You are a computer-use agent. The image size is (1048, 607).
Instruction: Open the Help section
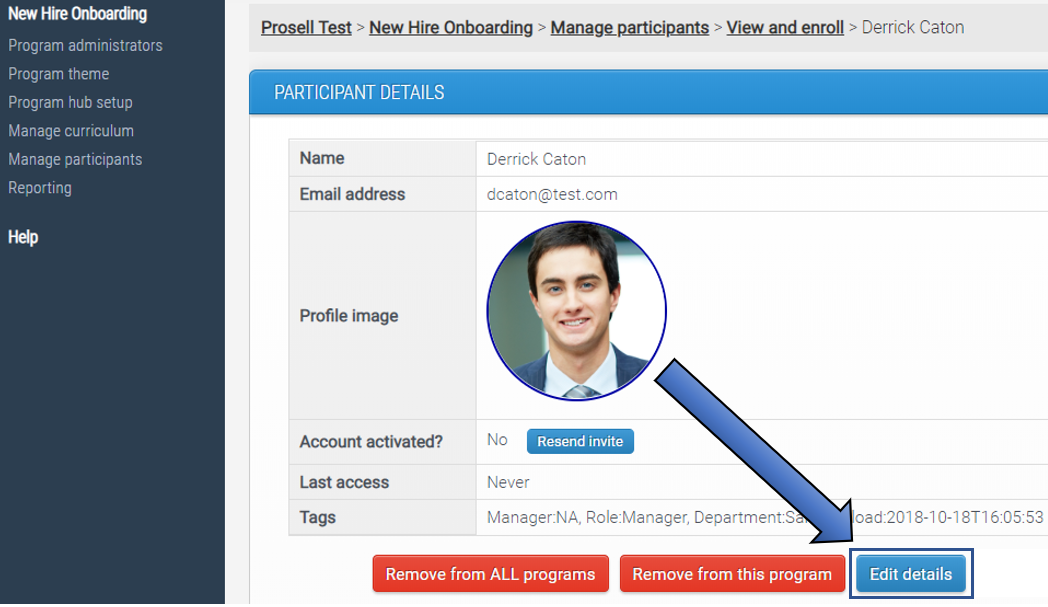click(x=23, y=237)
